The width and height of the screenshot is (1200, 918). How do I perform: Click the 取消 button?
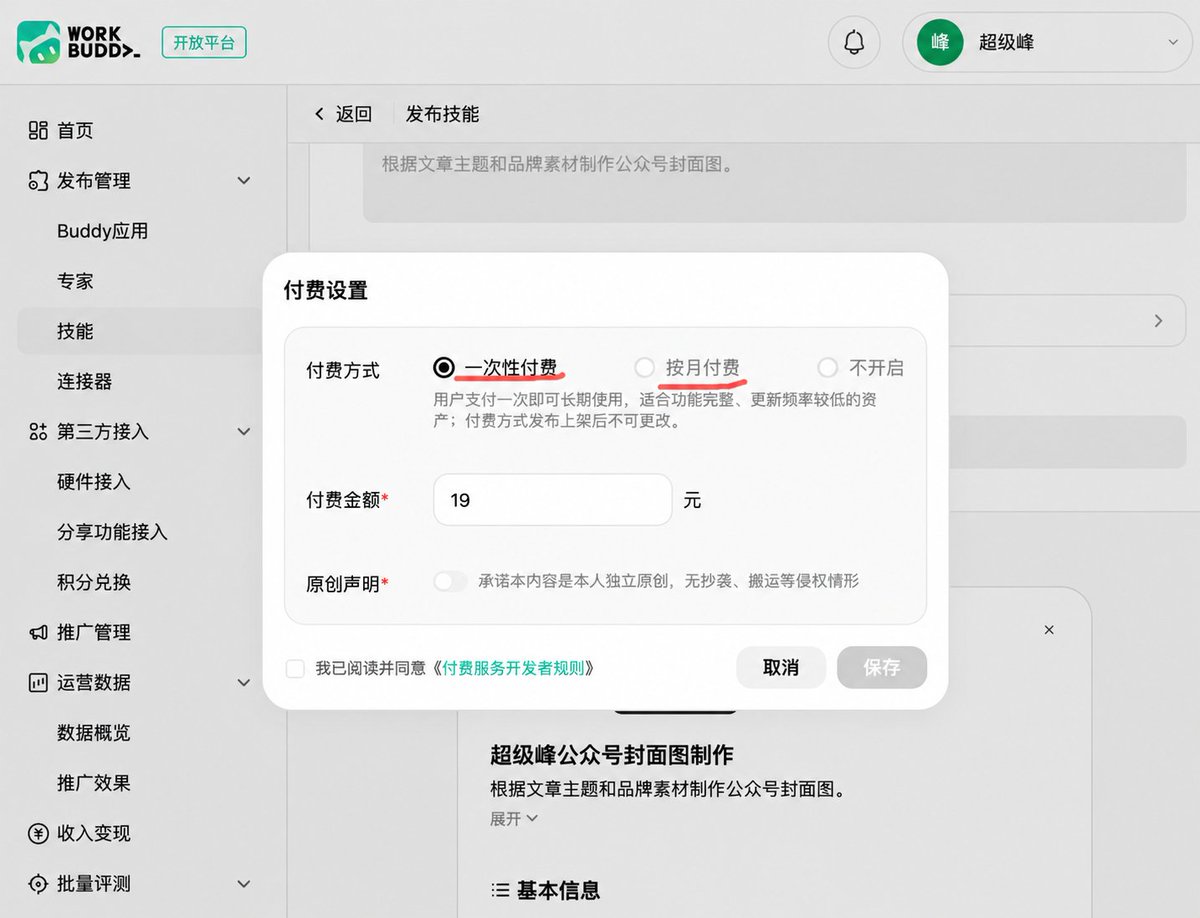click(x=781, y=667)
